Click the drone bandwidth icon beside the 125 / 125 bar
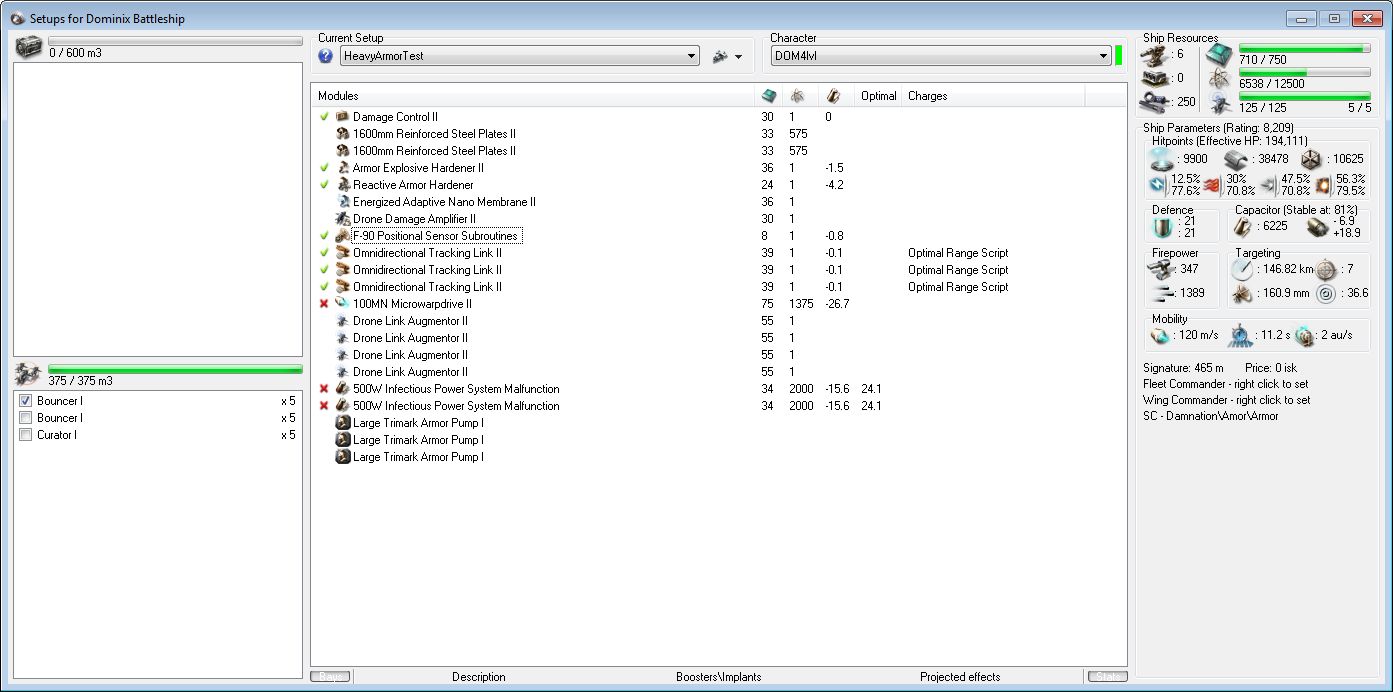The image size is (1393, 692). (x=1218, y=102)
